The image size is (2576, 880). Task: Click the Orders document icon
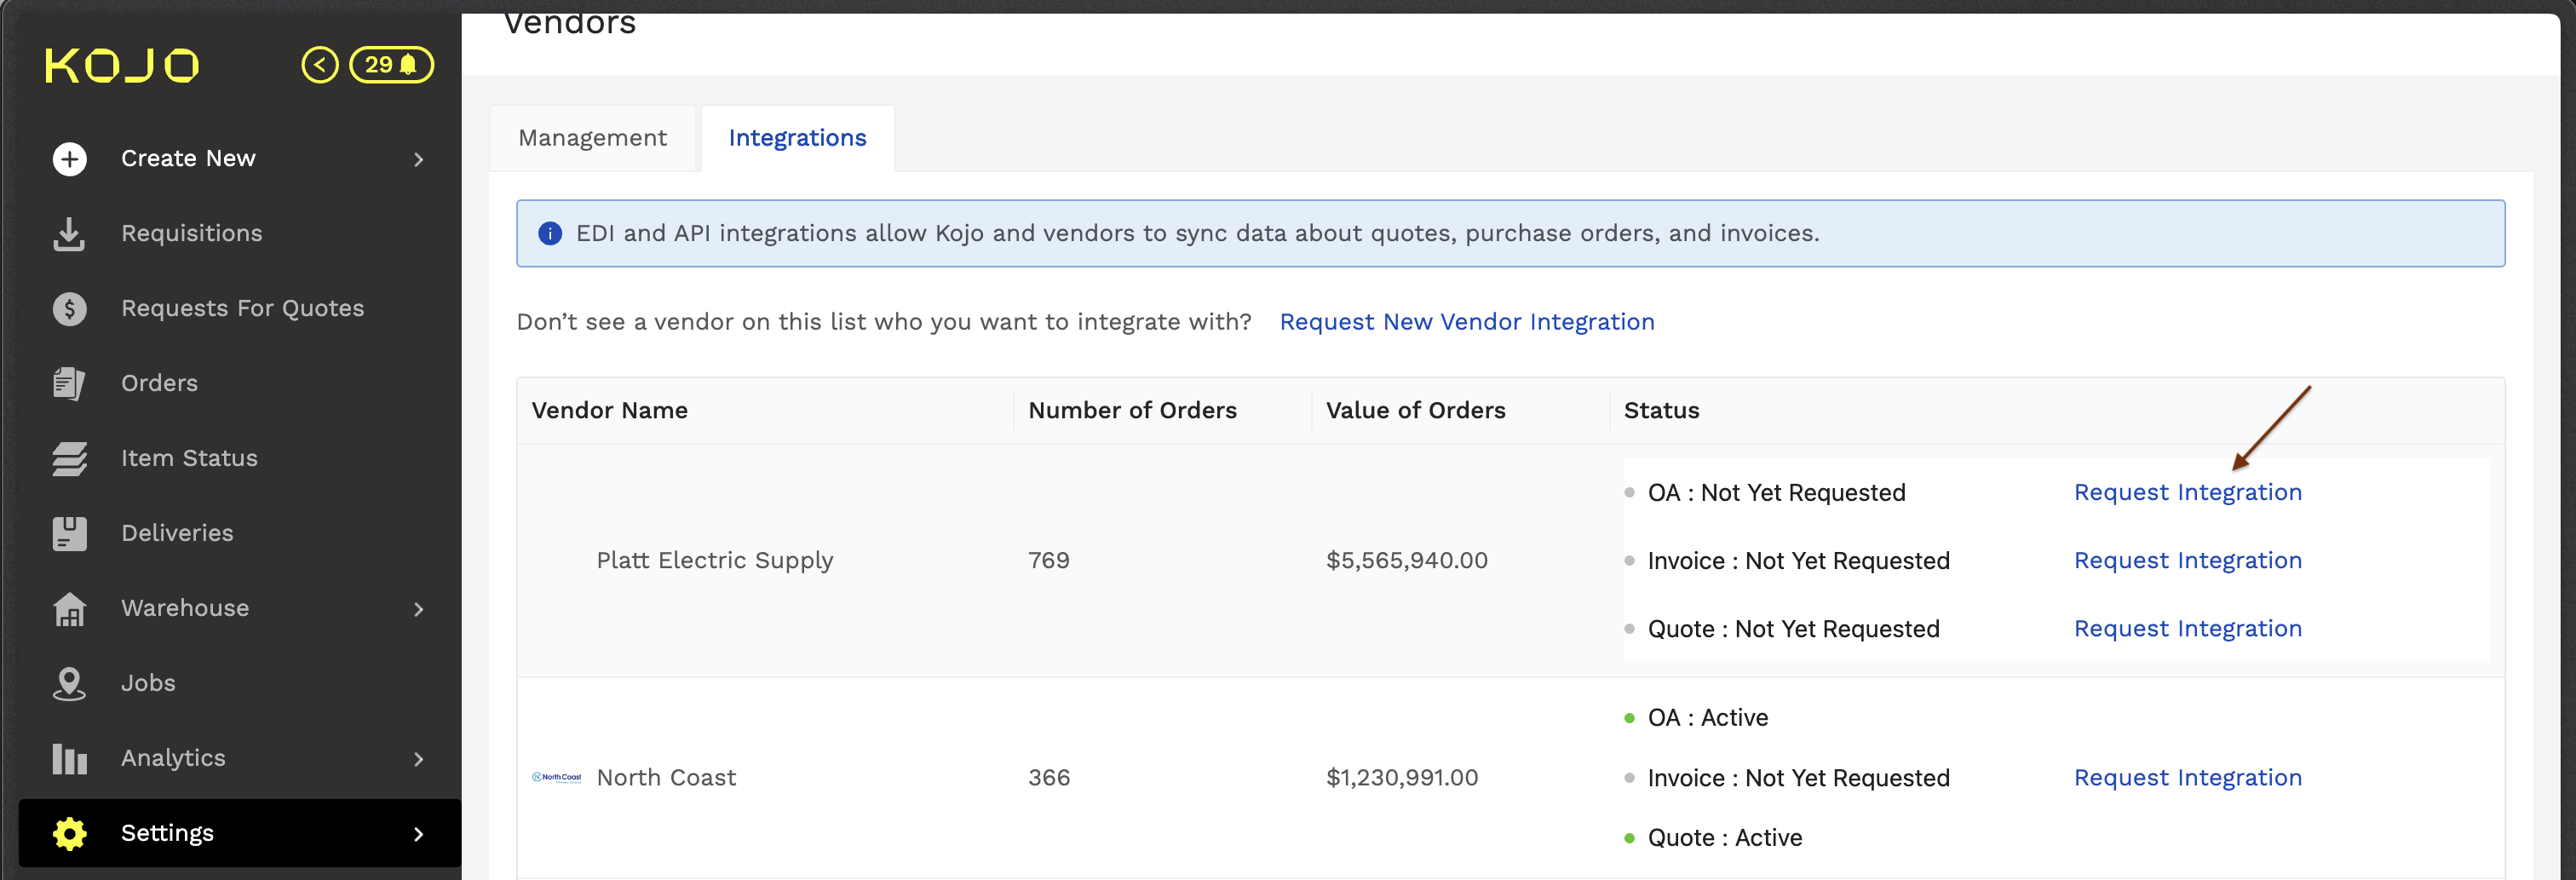click(x=69, y=383)
